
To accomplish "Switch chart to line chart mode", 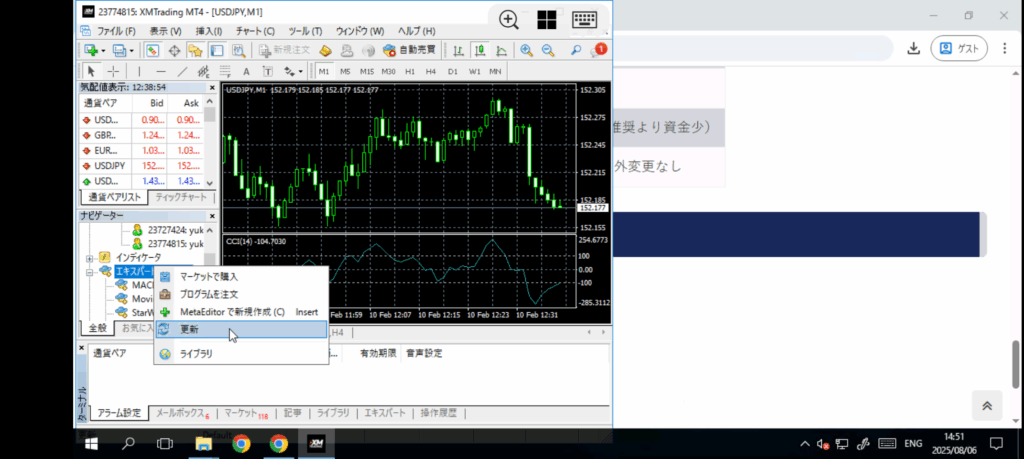I will point(499,50).
